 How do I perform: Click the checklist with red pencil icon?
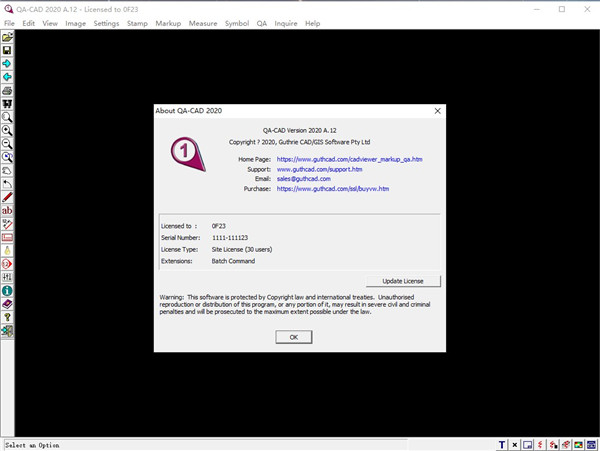coord(7,224)
